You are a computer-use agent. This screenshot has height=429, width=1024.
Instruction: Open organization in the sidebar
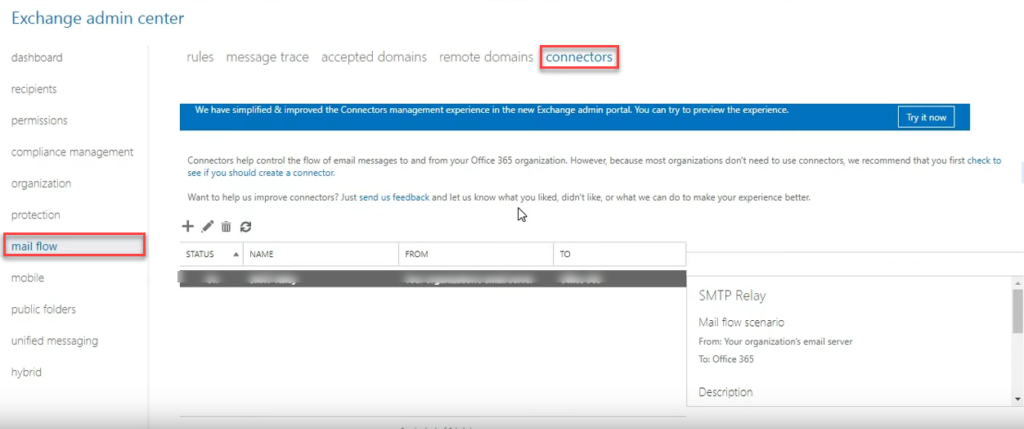41,183
